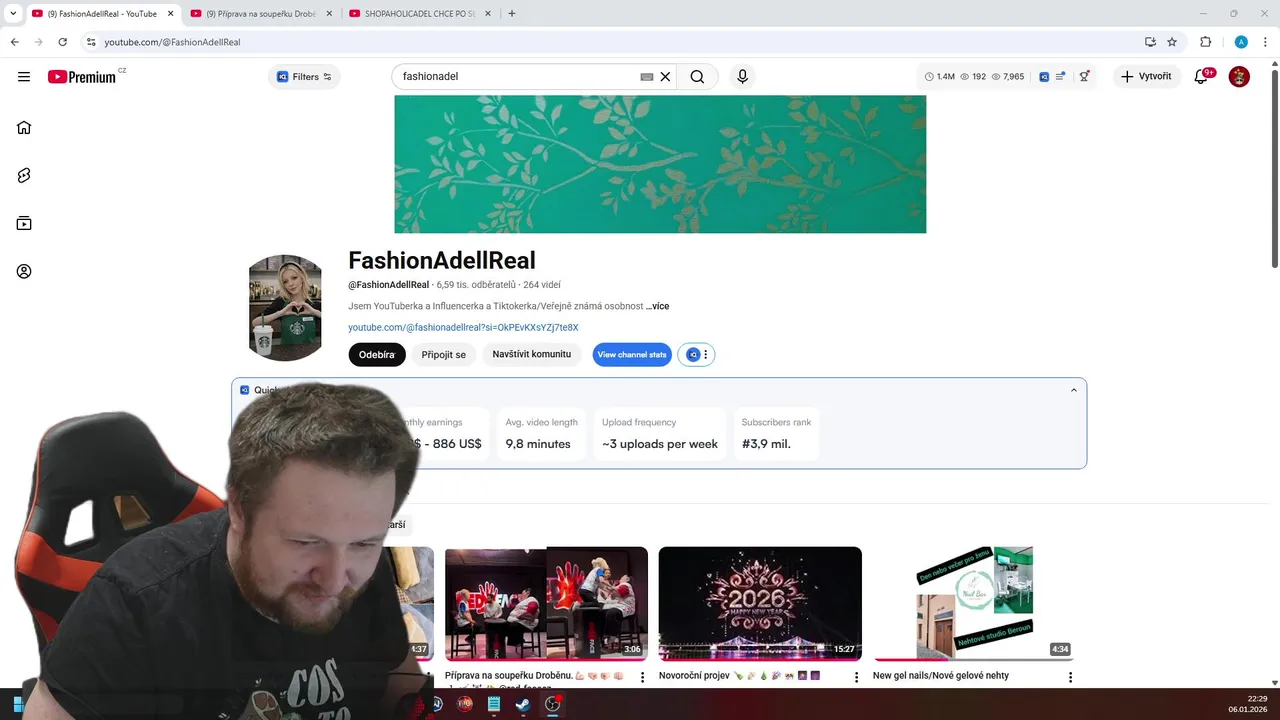View site information icon in address bar
The image size is (1280, 720).
(x=91, y=42)
